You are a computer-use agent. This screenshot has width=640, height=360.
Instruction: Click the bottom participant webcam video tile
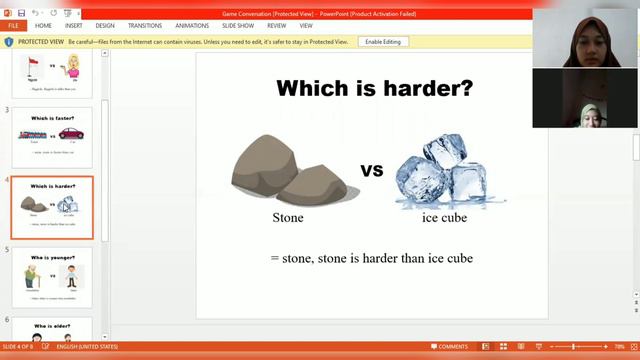click(x=585, y=98)
